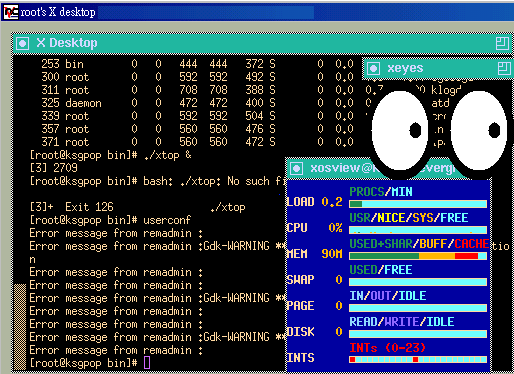Image resolution: width=514 pixels, height=374 pixels.
Task: Click the IN/OUT/IDLE legend text
Action: coord(388,296)
